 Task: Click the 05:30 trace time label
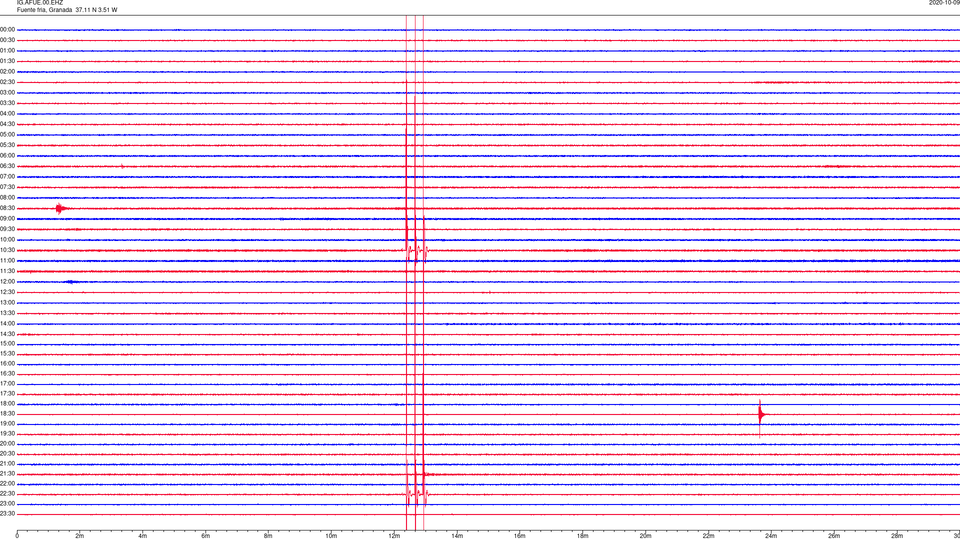[x=7, y=145]
